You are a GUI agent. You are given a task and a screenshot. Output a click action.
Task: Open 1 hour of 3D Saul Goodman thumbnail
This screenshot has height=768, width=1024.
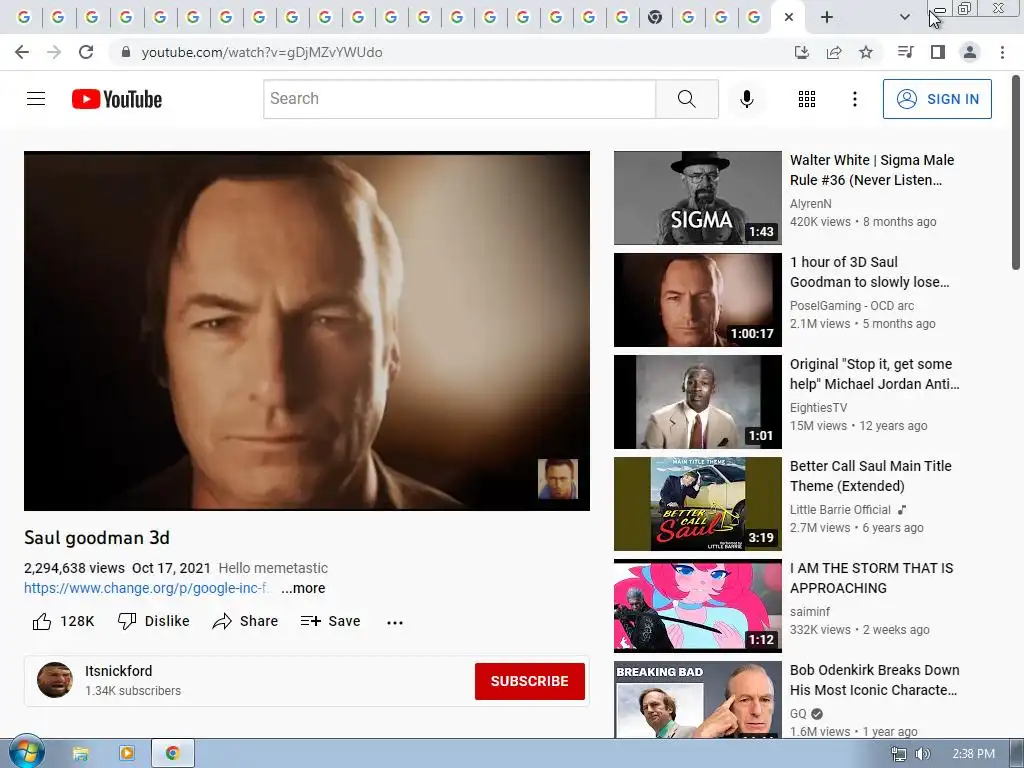point(697,300)
